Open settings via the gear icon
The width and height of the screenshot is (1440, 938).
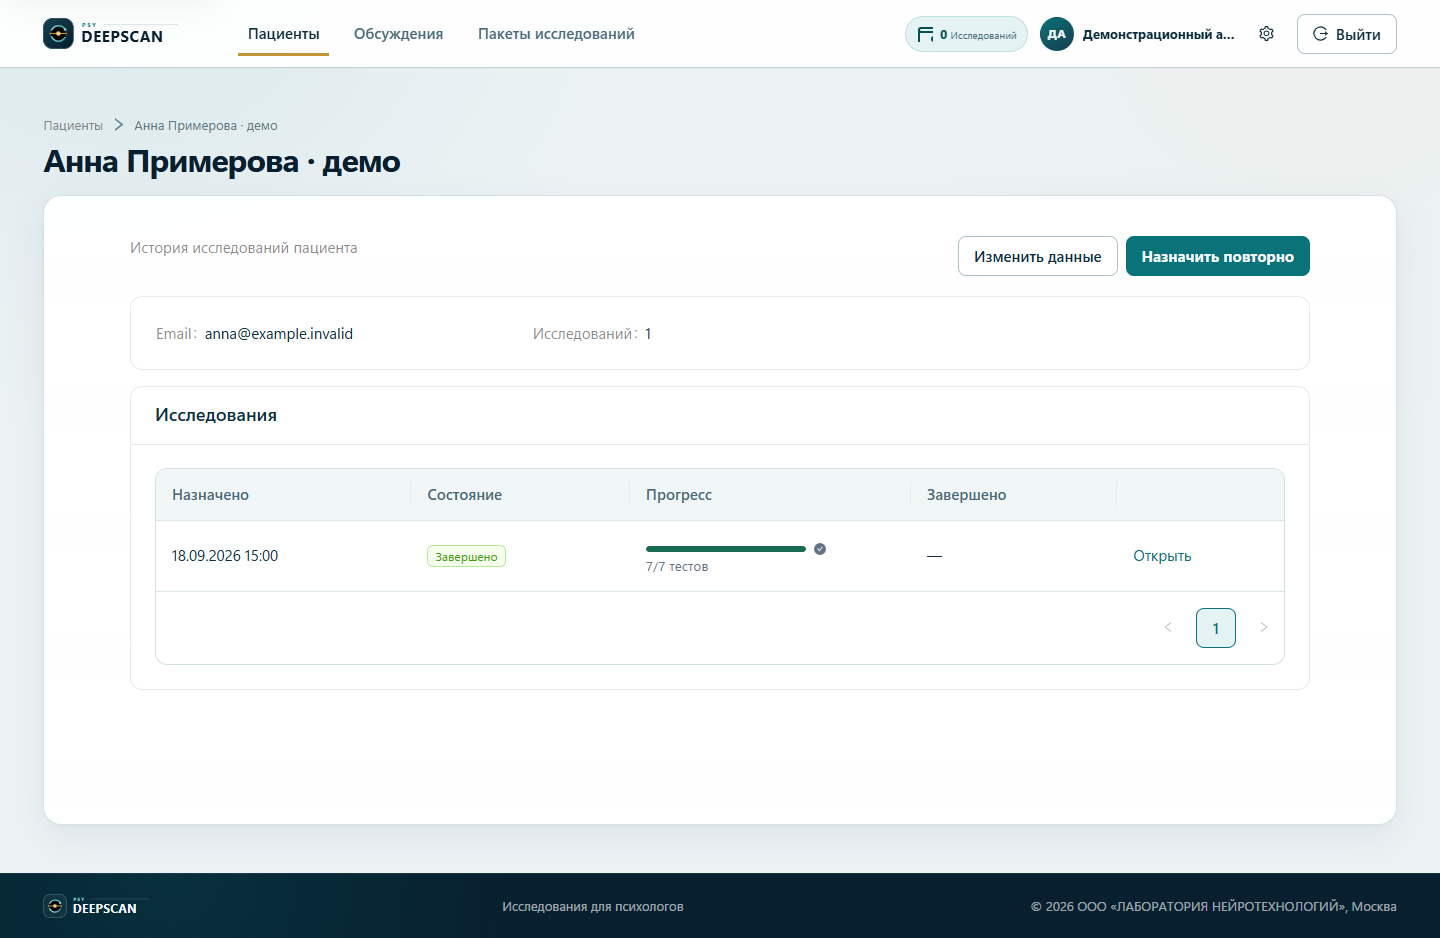[x=1266, y=34]
